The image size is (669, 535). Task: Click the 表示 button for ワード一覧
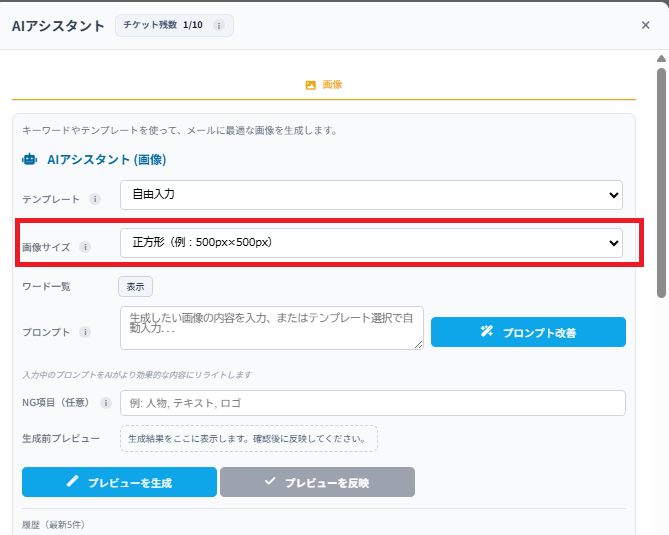coord(135,287)
